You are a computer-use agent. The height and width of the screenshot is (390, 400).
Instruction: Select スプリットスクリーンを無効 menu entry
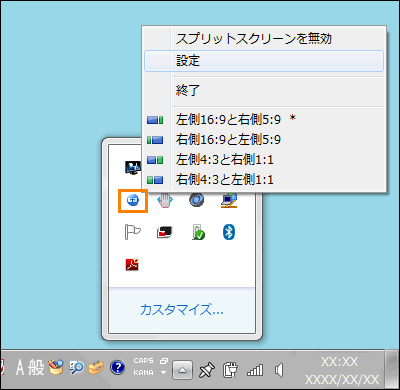(264, 39)
